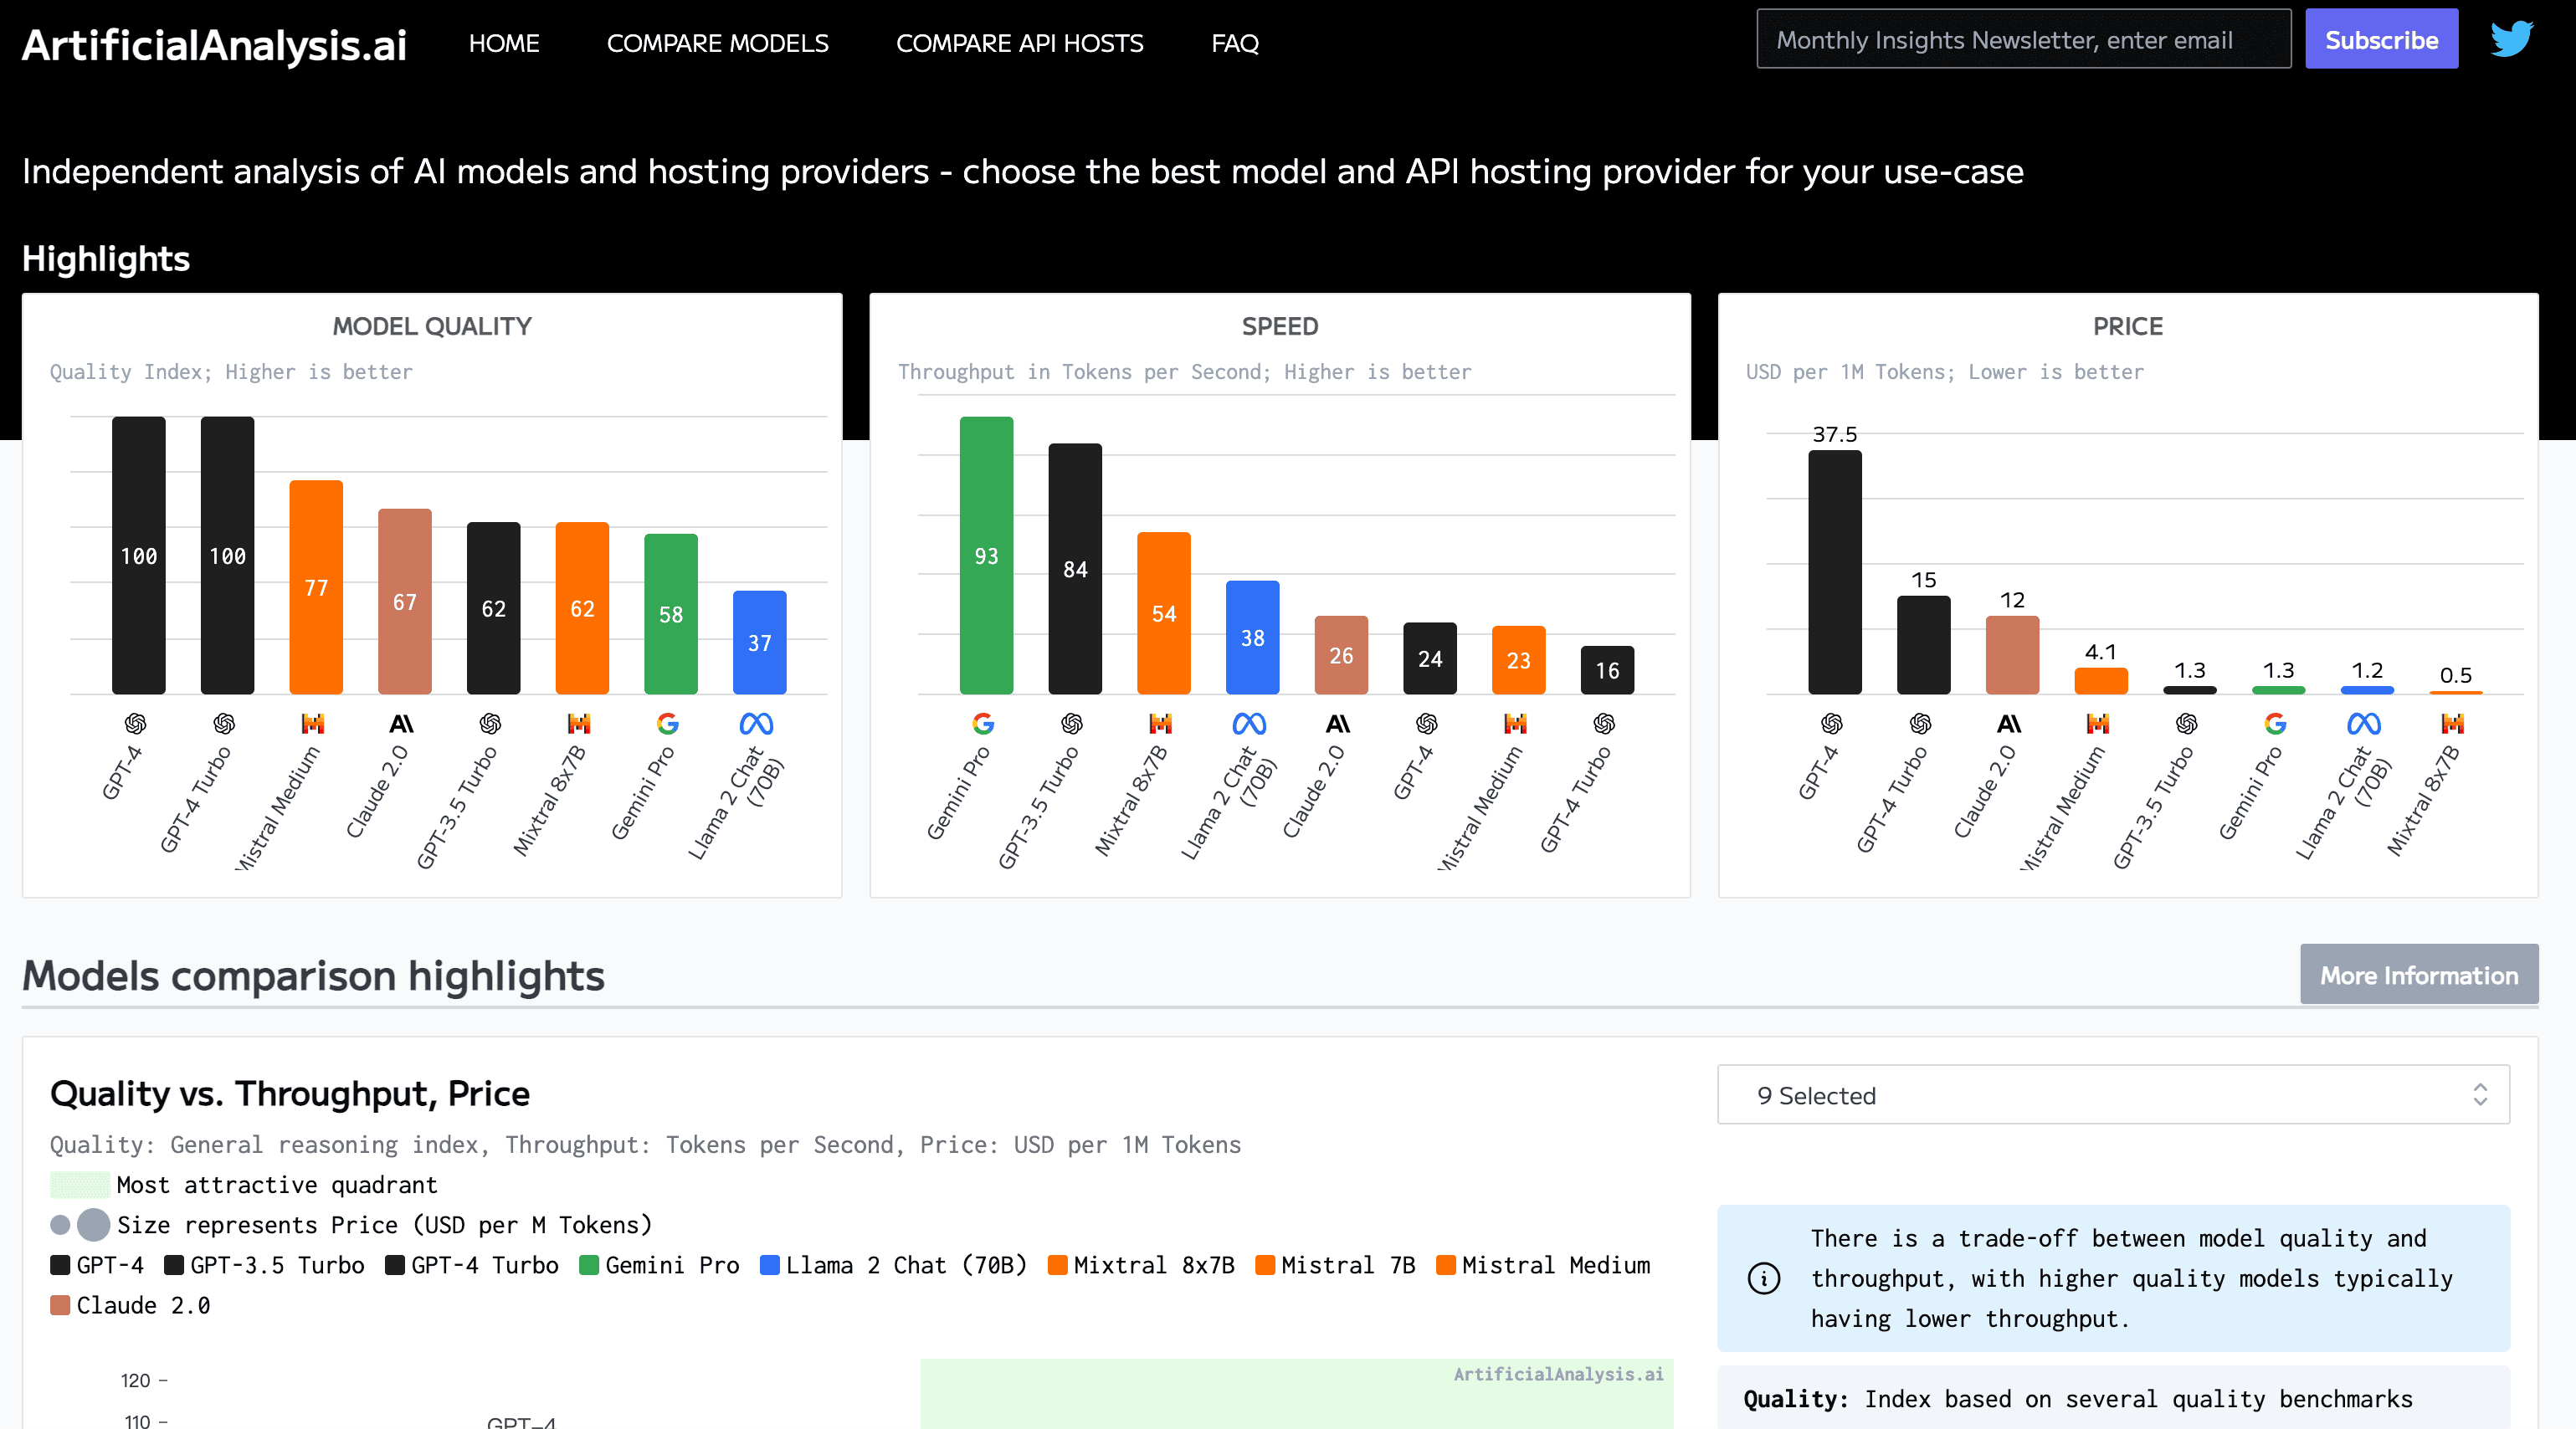2576x1429 pixels.
Task: Click OpenAI logo above GPT-3.5 Turbo in Model Quality chart
Action: click(x=490, y=723)
